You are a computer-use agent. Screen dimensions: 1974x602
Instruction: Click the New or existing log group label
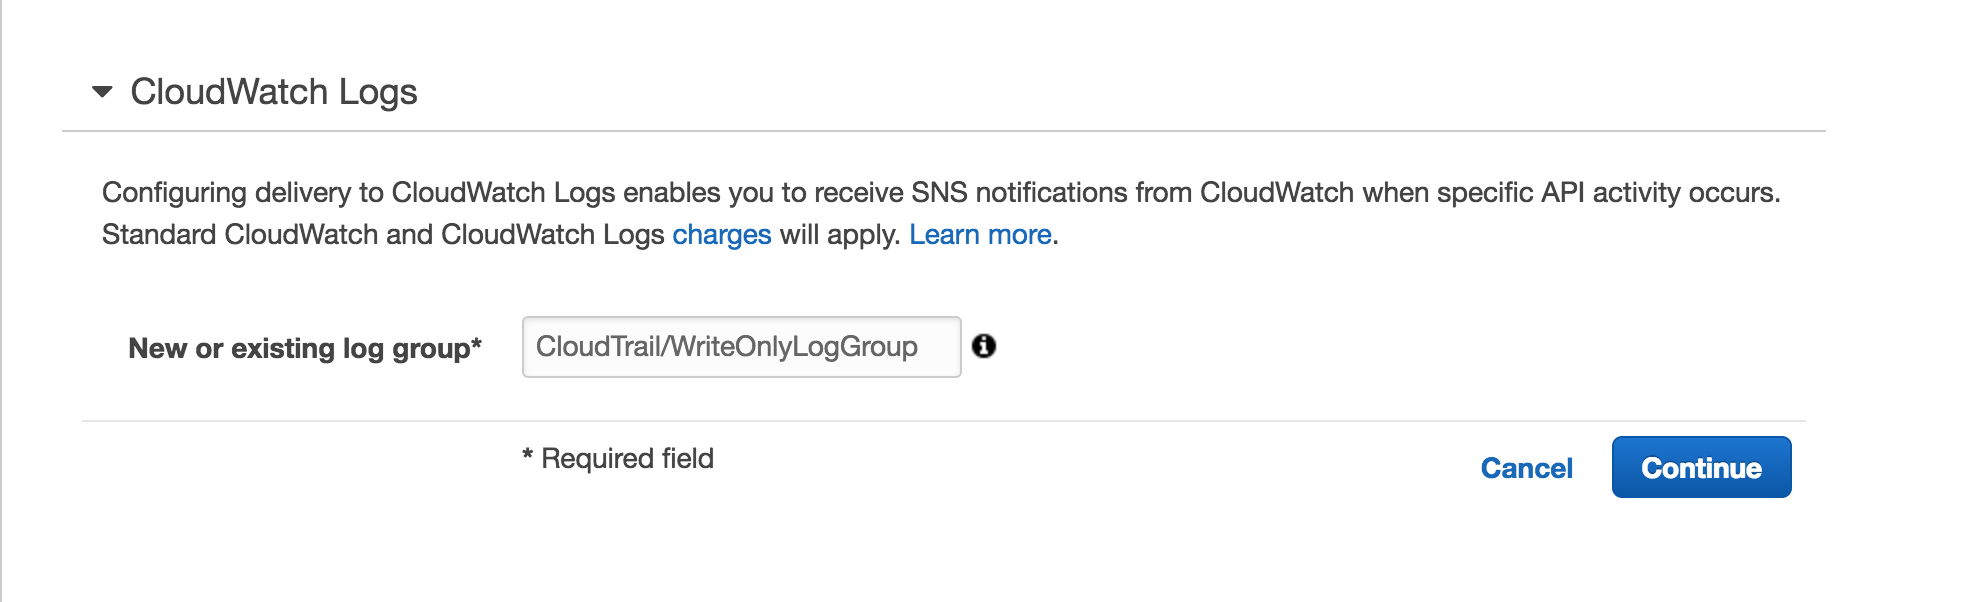coord(305,348)
